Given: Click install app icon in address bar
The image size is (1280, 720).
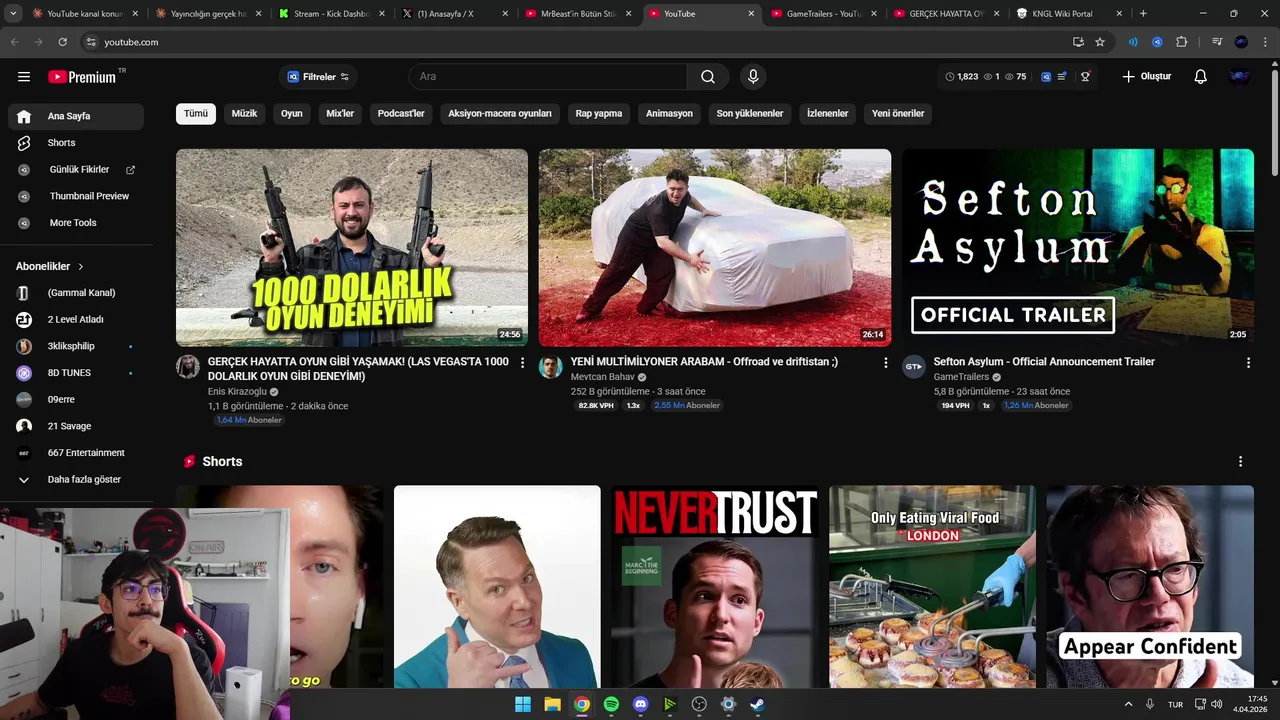Looking at the screenshot, I should (x=1078, y=42).
